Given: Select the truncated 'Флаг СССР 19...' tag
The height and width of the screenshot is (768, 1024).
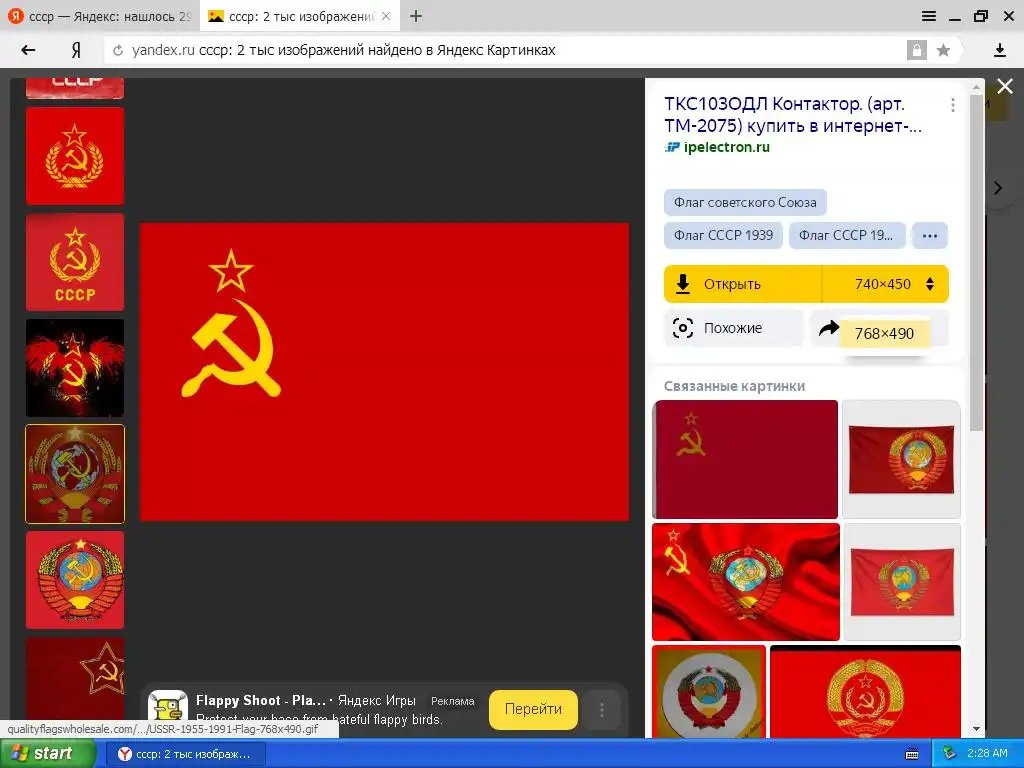Looking at the screenshot, I should (847, 235).
